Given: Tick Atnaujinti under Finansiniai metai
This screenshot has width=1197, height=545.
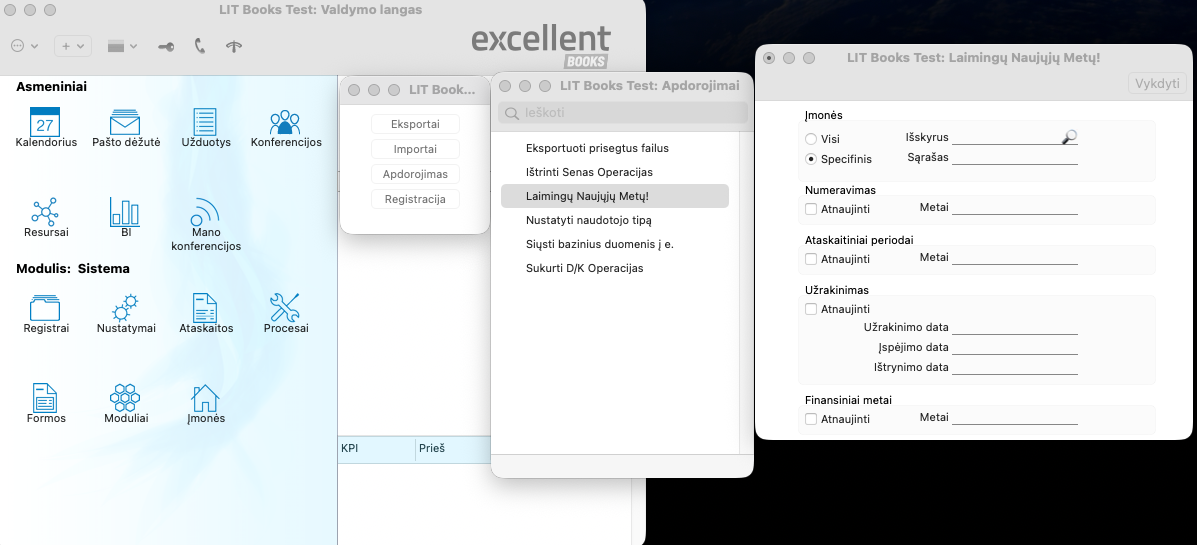Looking at the screenshot, I should tap(811, 419).
